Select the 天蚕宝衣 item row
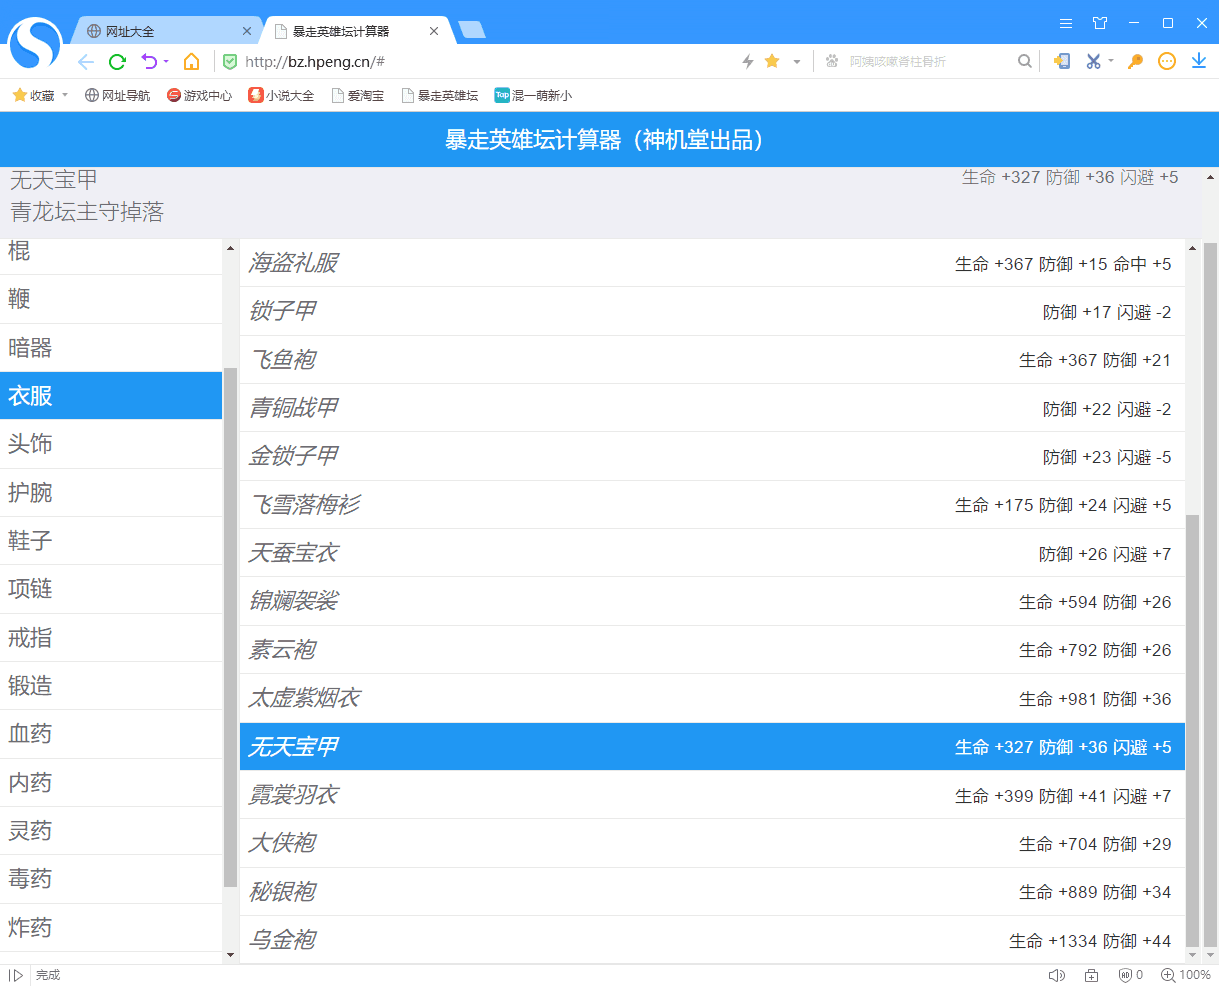Screen dimensions: 1219x986 click(712, 553)
